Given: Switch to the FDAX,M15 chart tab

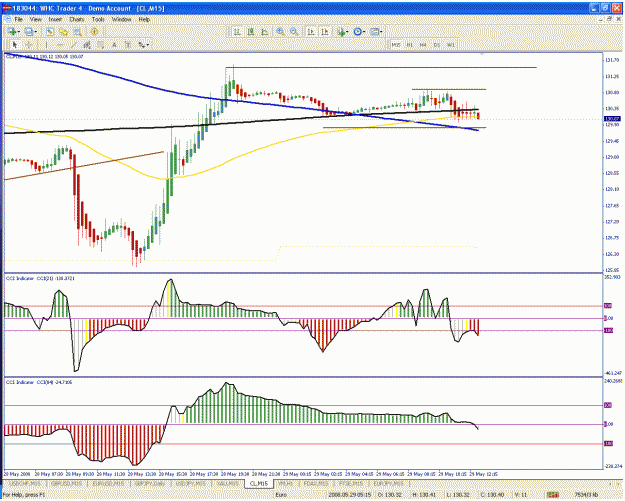Looking at the screenshot, I should [316, 483].
